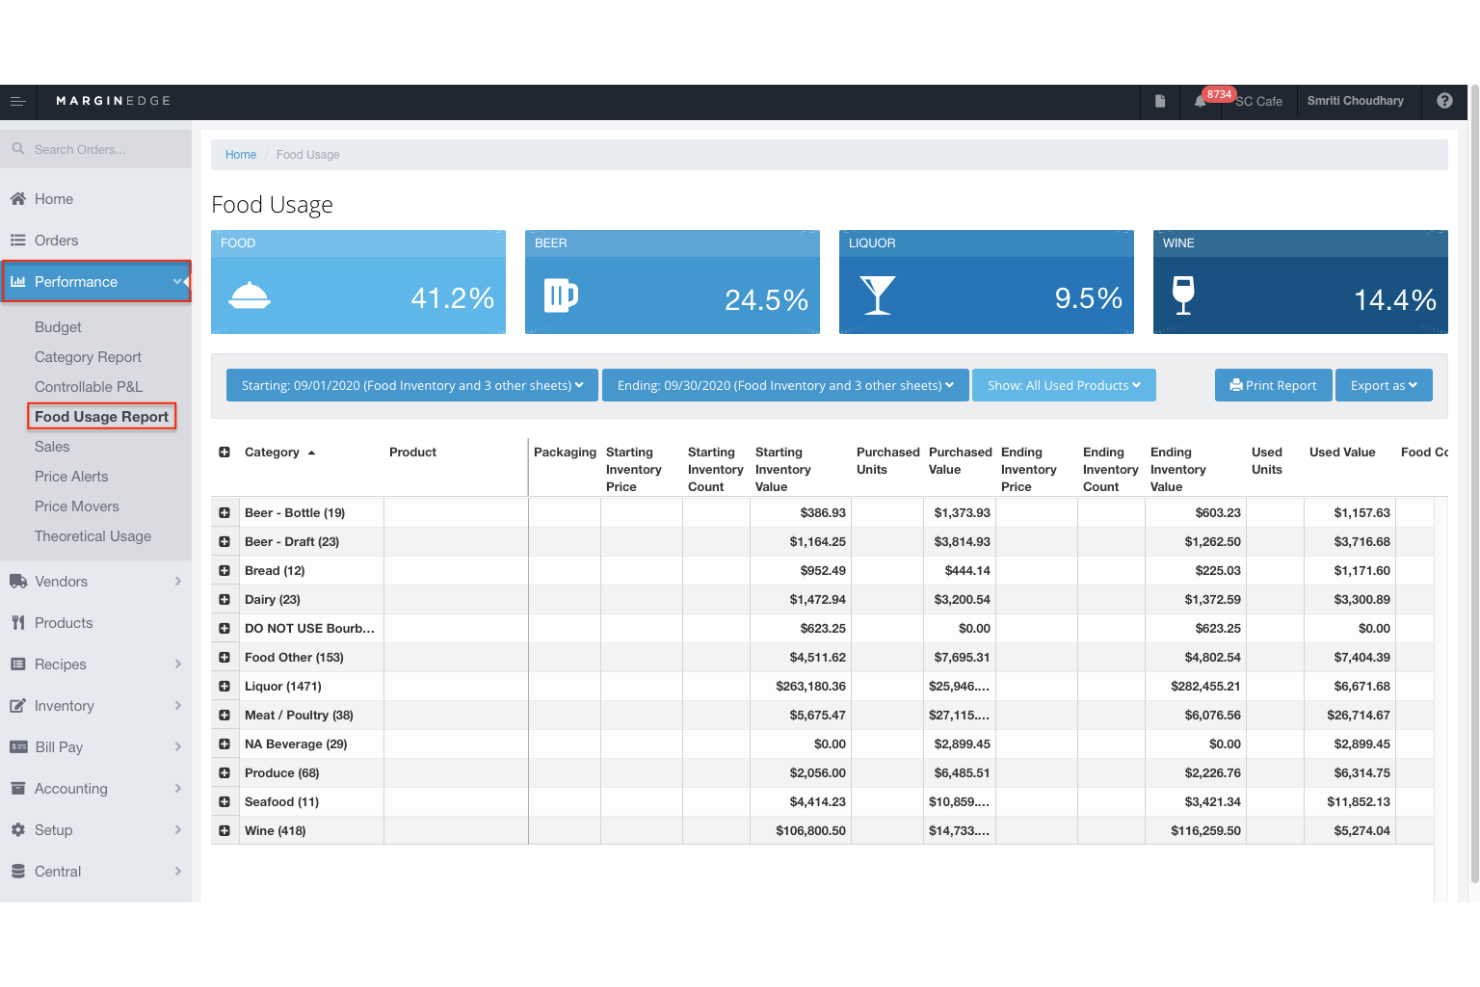Open the Export as dropdown
The image size is (1480, 987).
[1383, 385]
